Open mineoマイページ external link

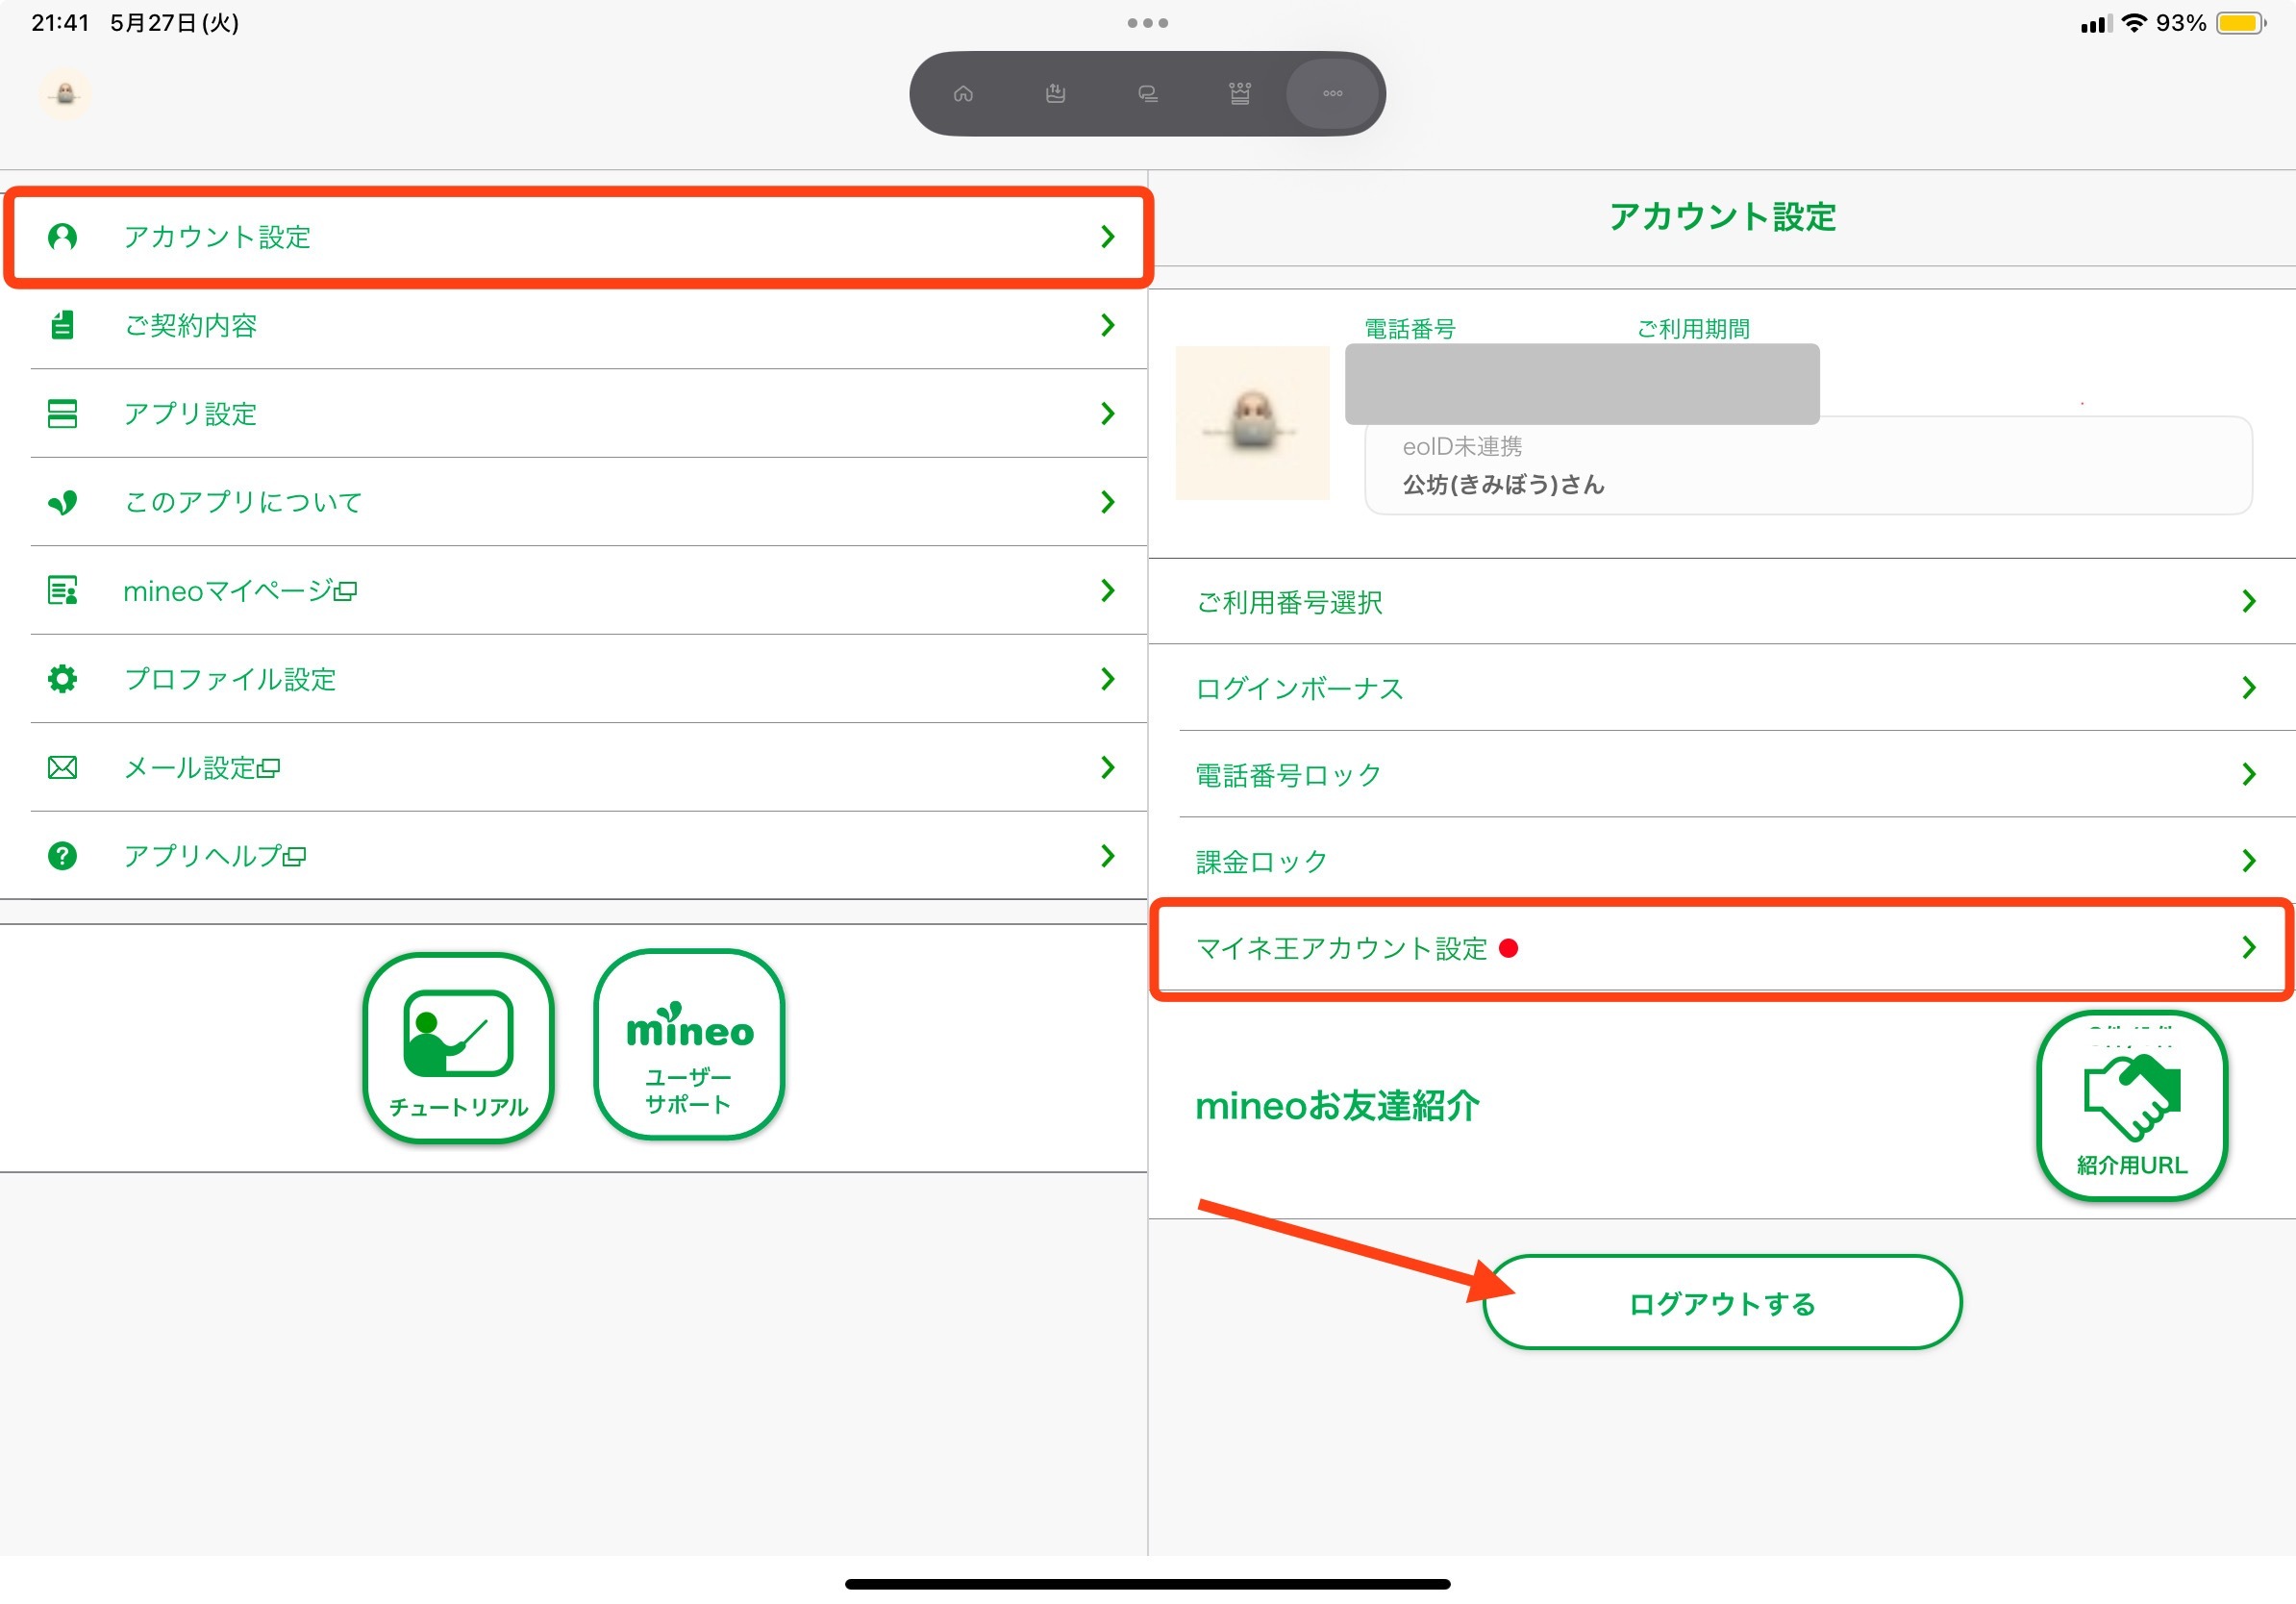pyautogui.click(x=578, y=591)
